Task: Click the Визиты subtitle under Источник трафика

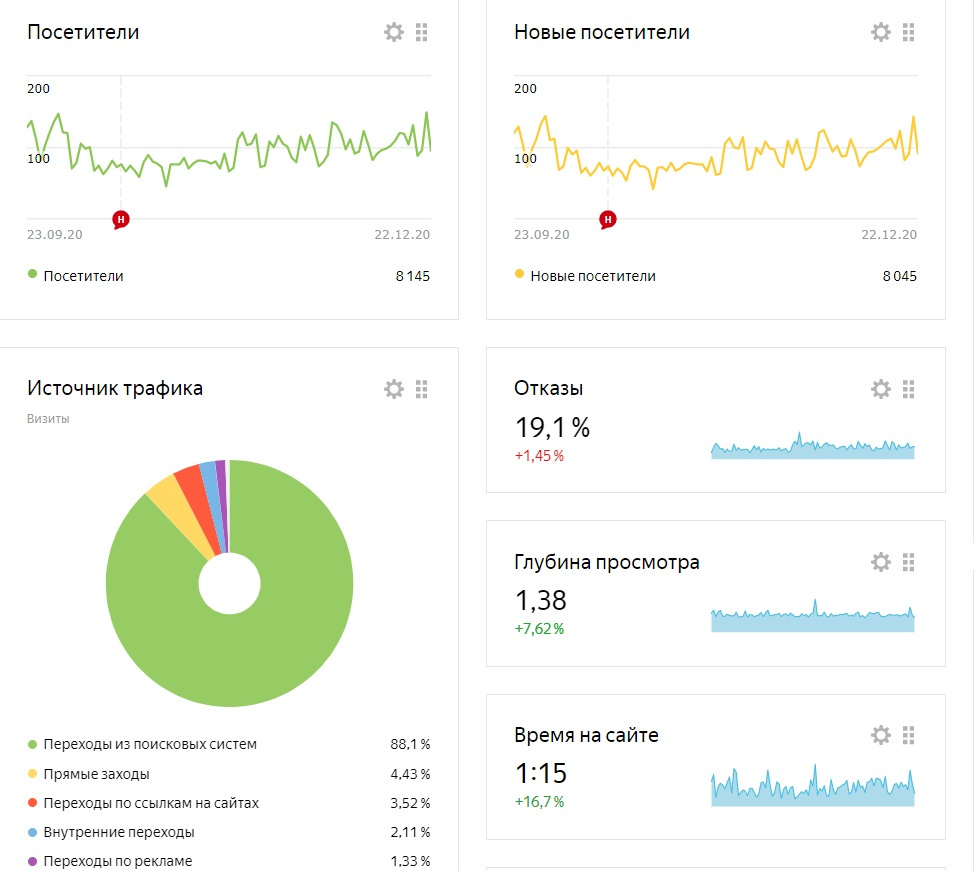Action: (x=48, y=419)
